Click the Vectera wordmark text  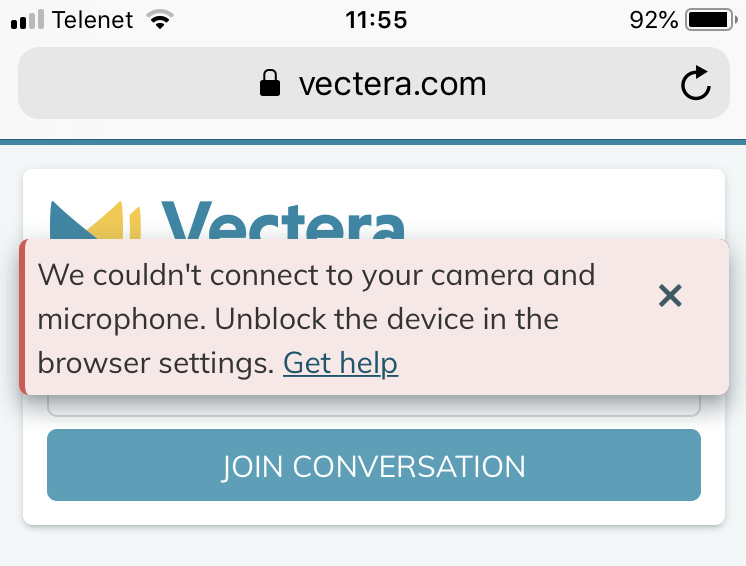click(x=283, y=220)
